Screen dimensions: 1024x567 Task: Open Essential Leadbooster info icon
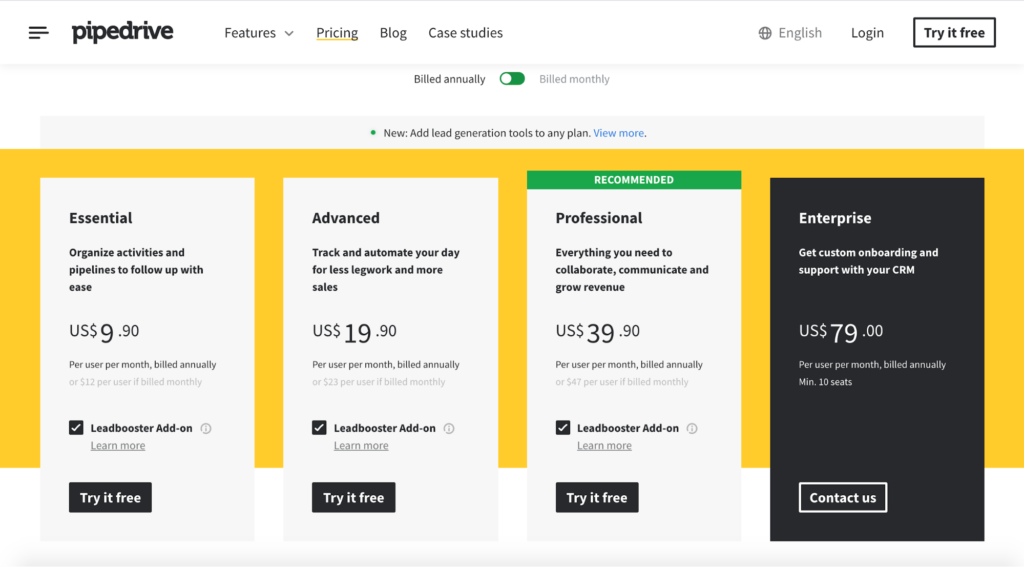tap(206, 429)
